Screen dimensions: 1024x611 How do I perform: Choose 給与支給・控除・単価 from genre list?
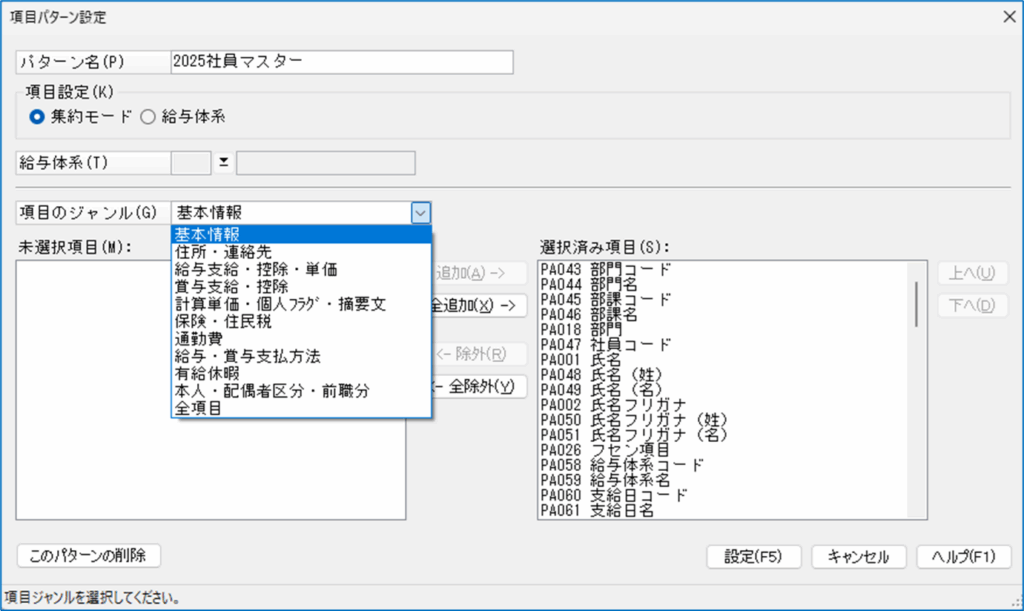tap(254, 269)
